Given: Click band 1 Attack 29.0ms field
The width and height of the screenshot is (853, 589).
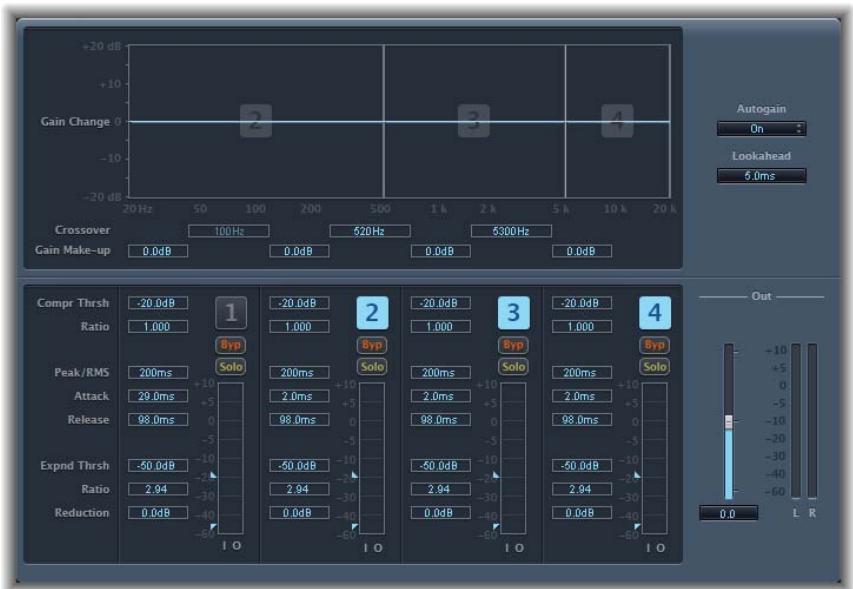Looking at the screenshot, I should [158, 396].
